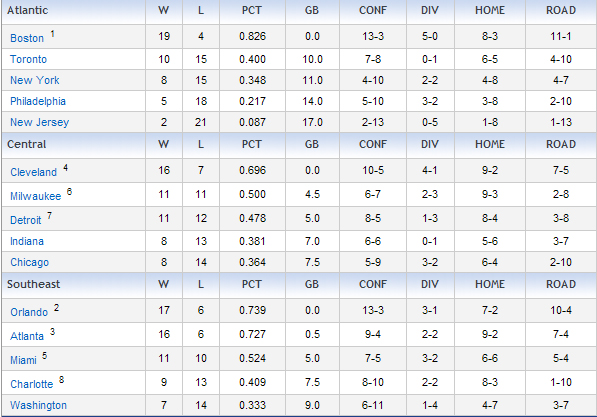Click the Central division header
Viewport: 597px width, 417px height.
26,144
